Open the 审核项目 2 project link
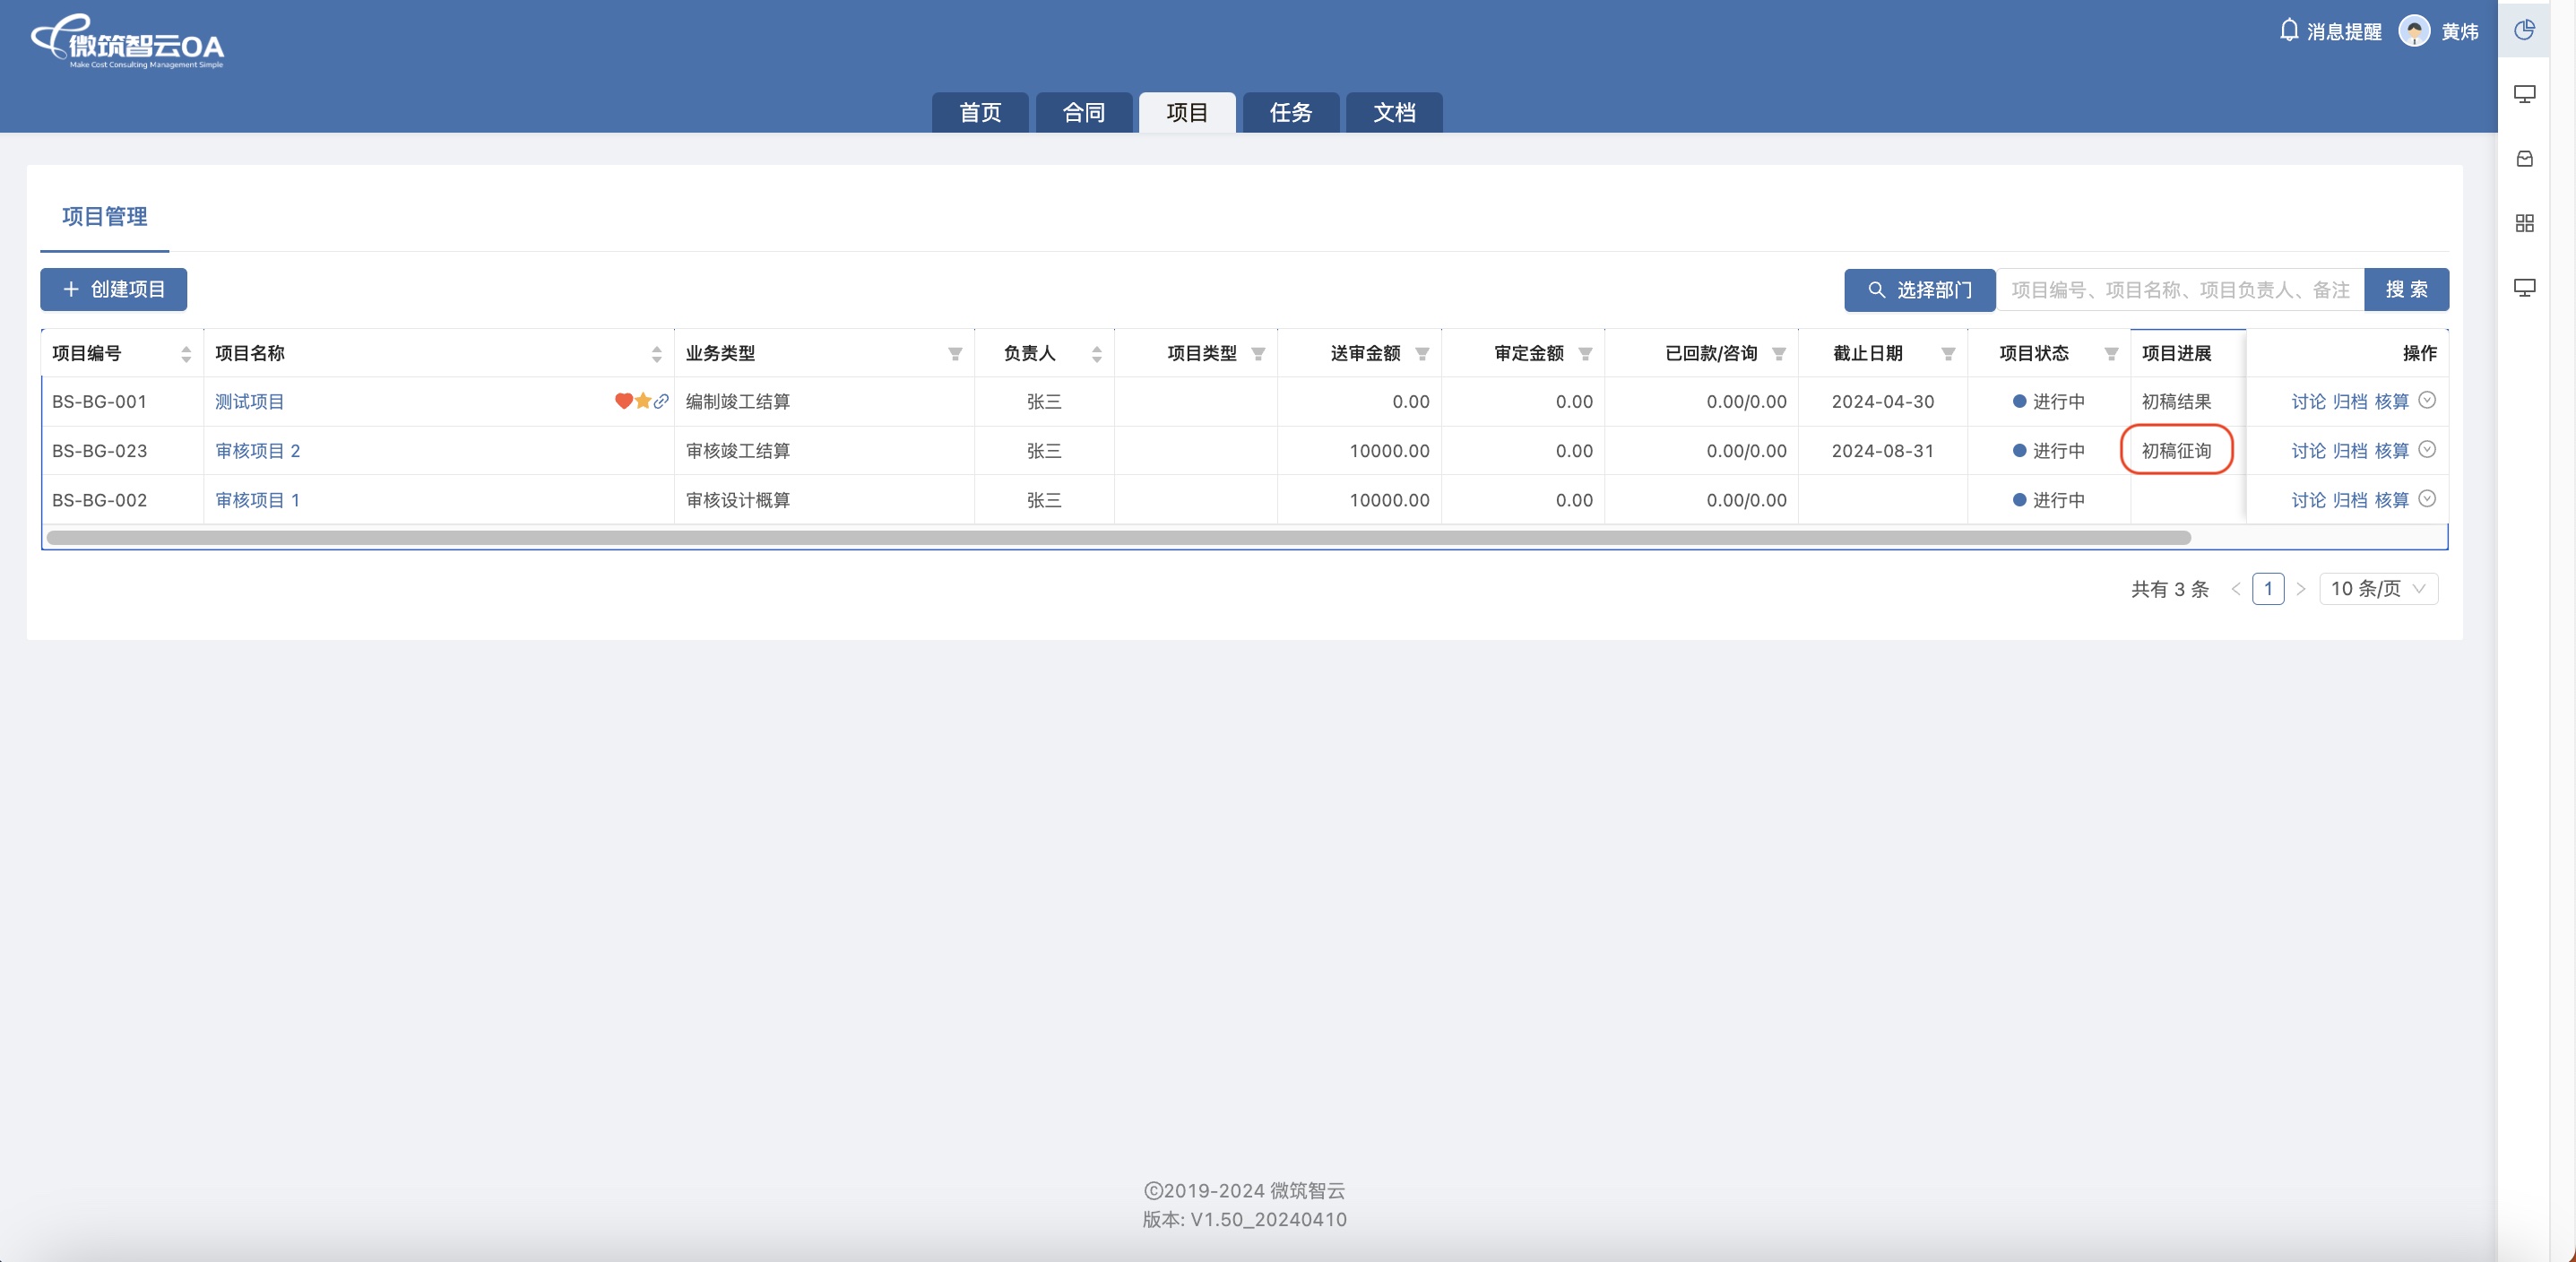 [258, 451]
